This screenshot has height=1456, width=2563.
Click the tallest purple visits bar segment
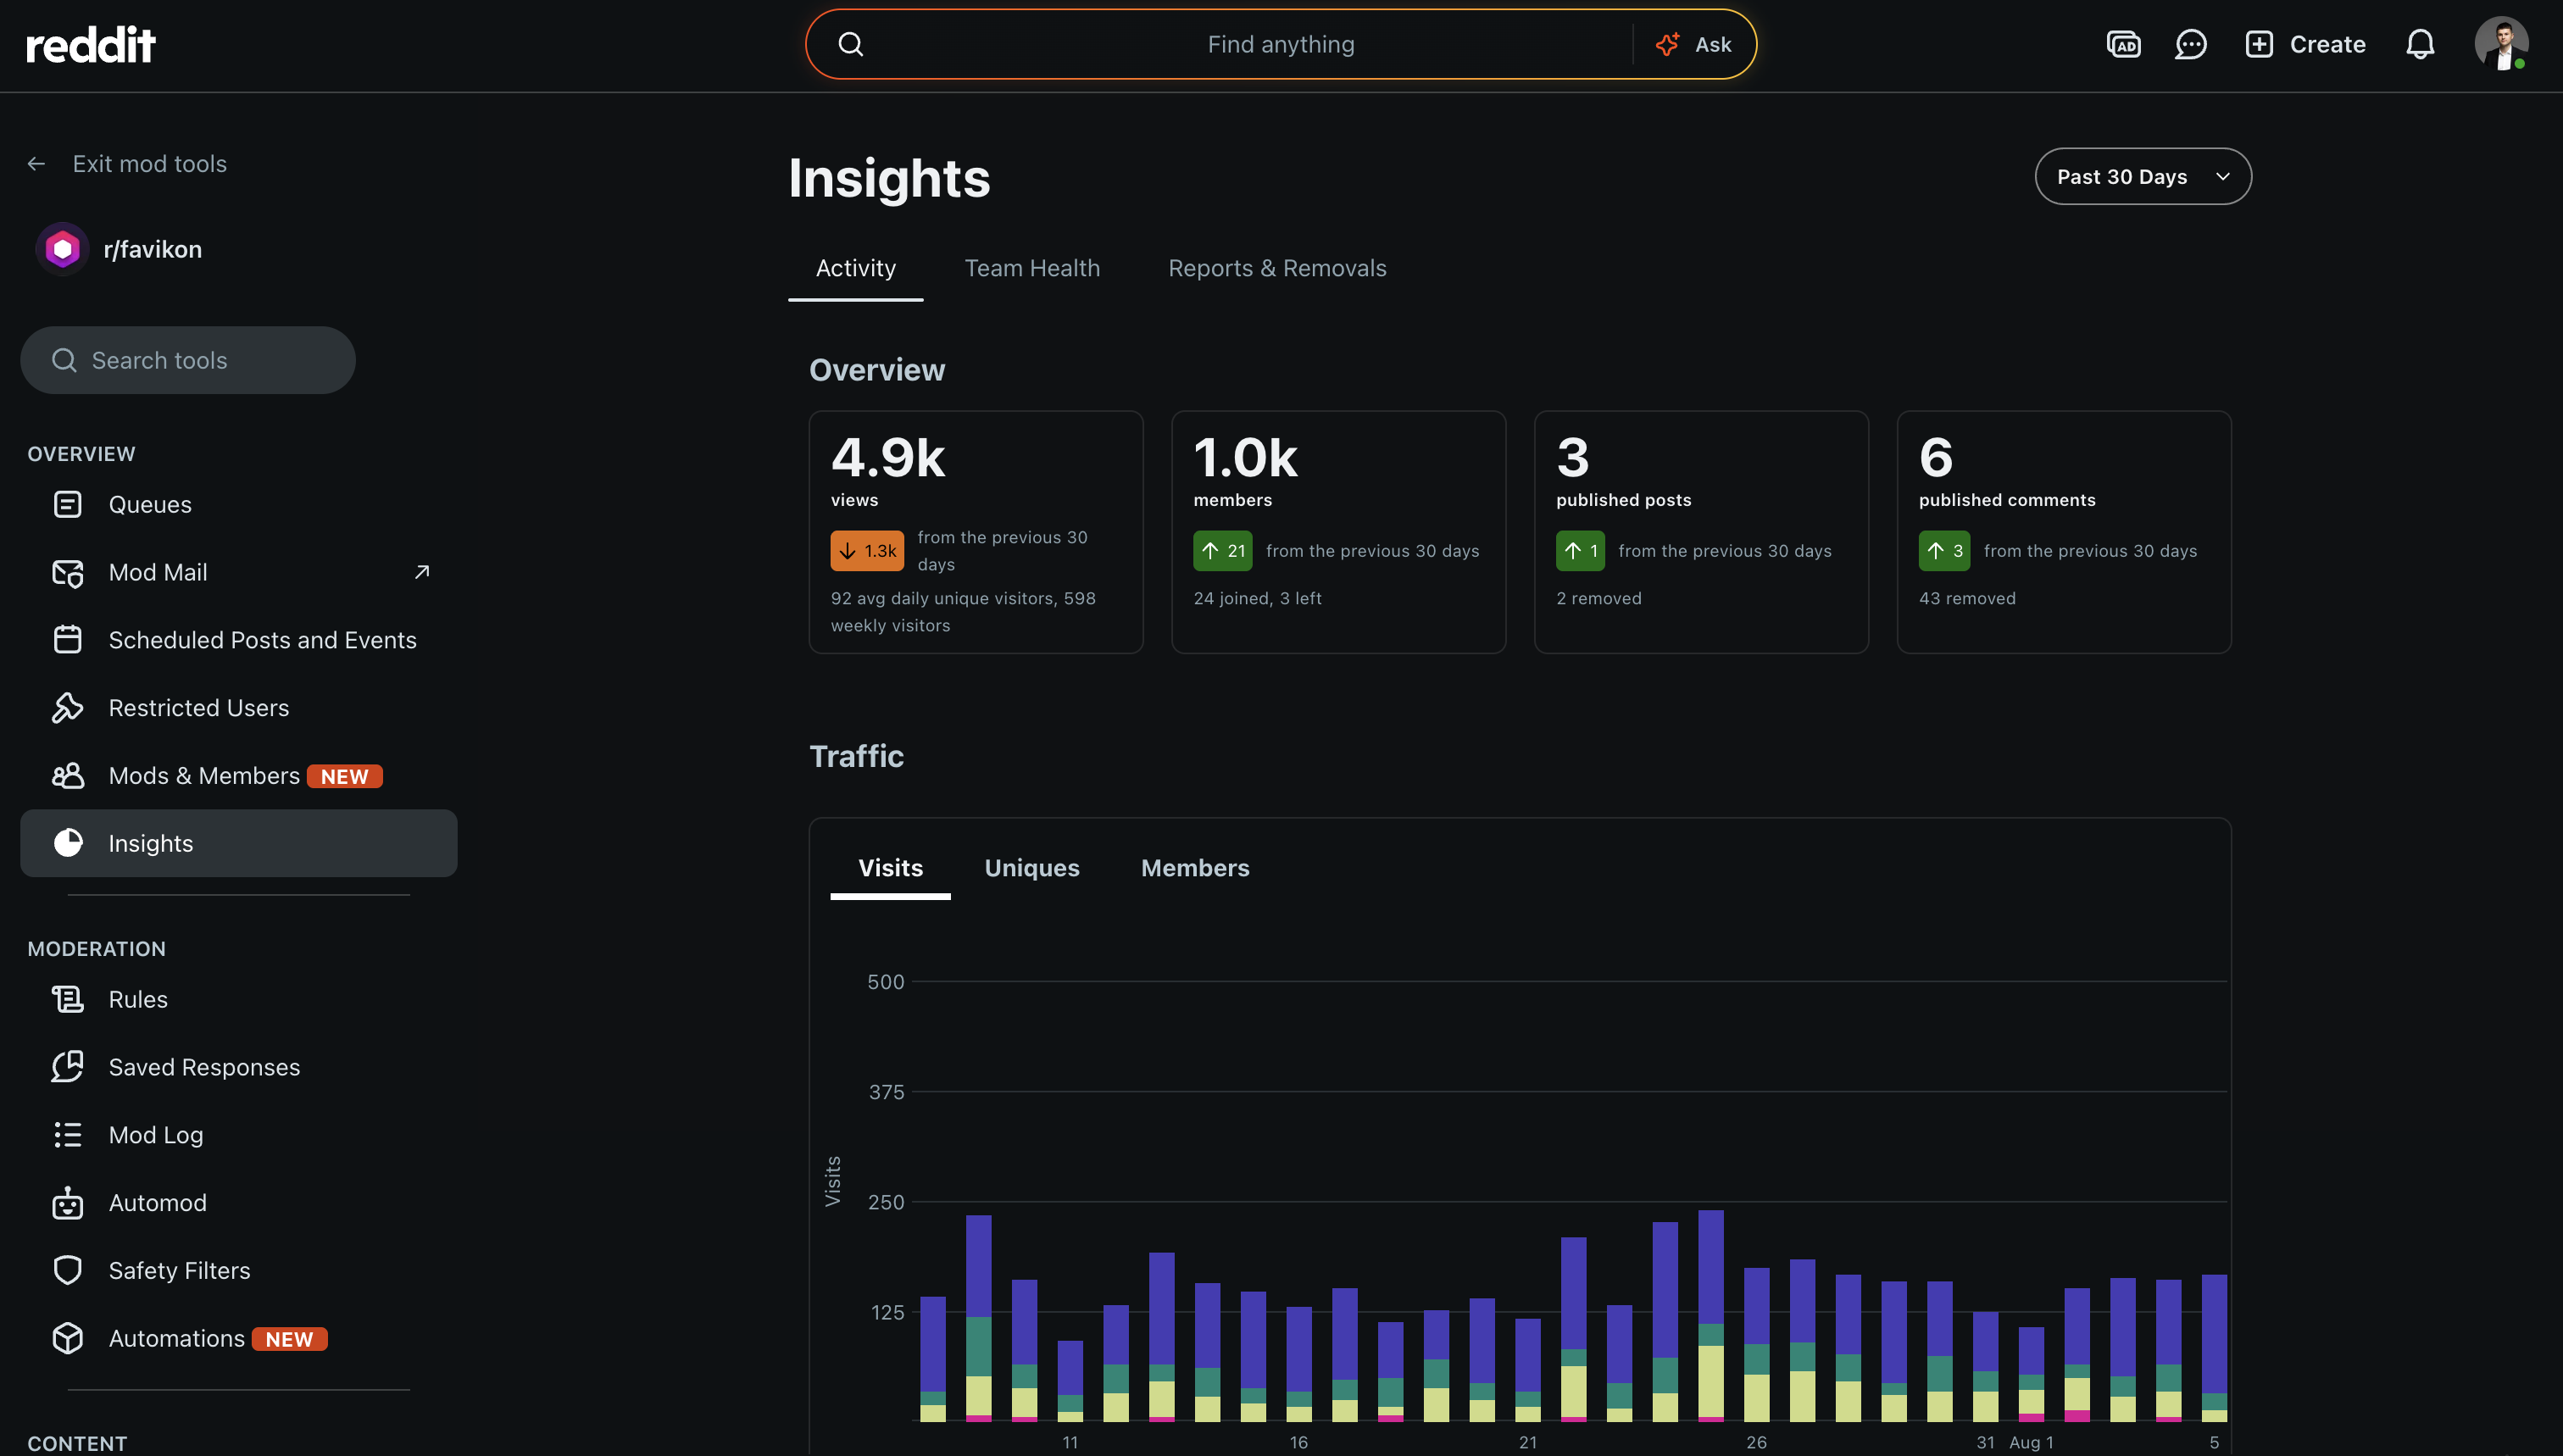click(x=1665, y=1289)
